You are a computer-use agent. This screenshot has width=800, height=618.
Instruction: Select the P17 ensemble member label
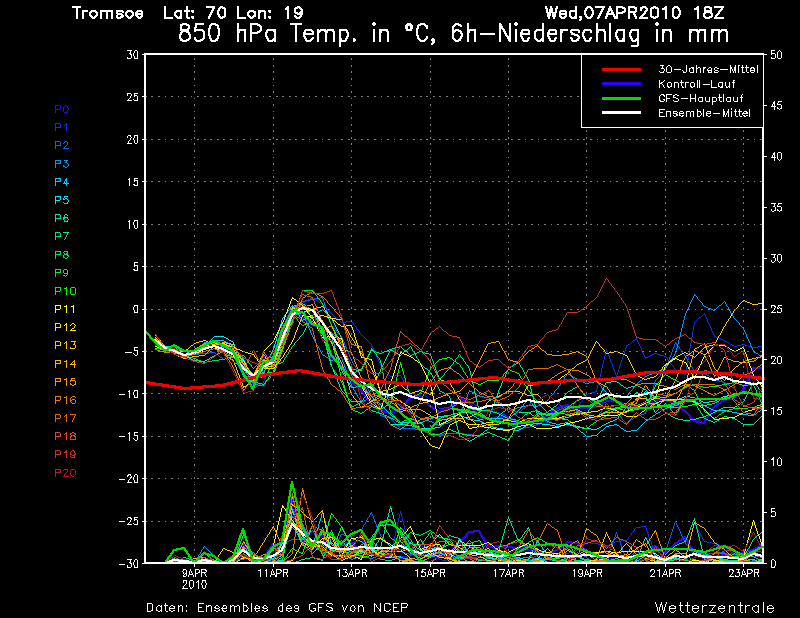[x=64, y=418]
